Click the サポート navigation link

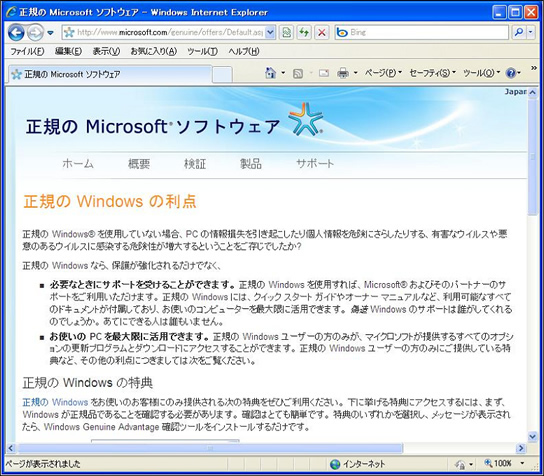[315, 163]
